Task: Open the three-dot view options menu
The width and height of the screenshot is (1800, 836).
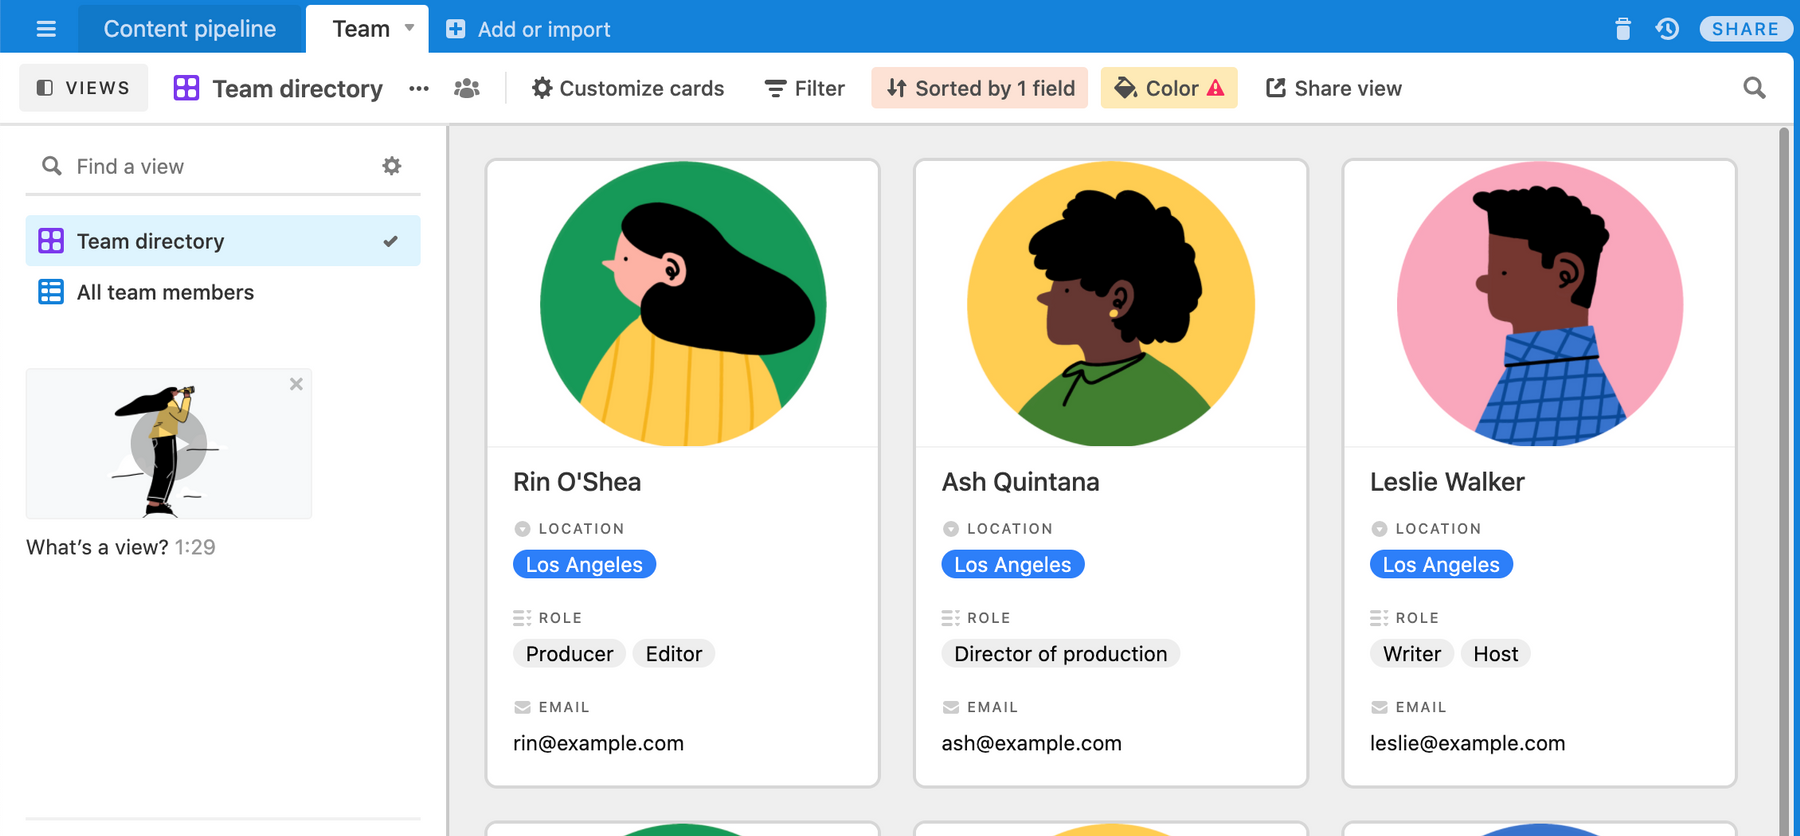Action: pos(419,88)
